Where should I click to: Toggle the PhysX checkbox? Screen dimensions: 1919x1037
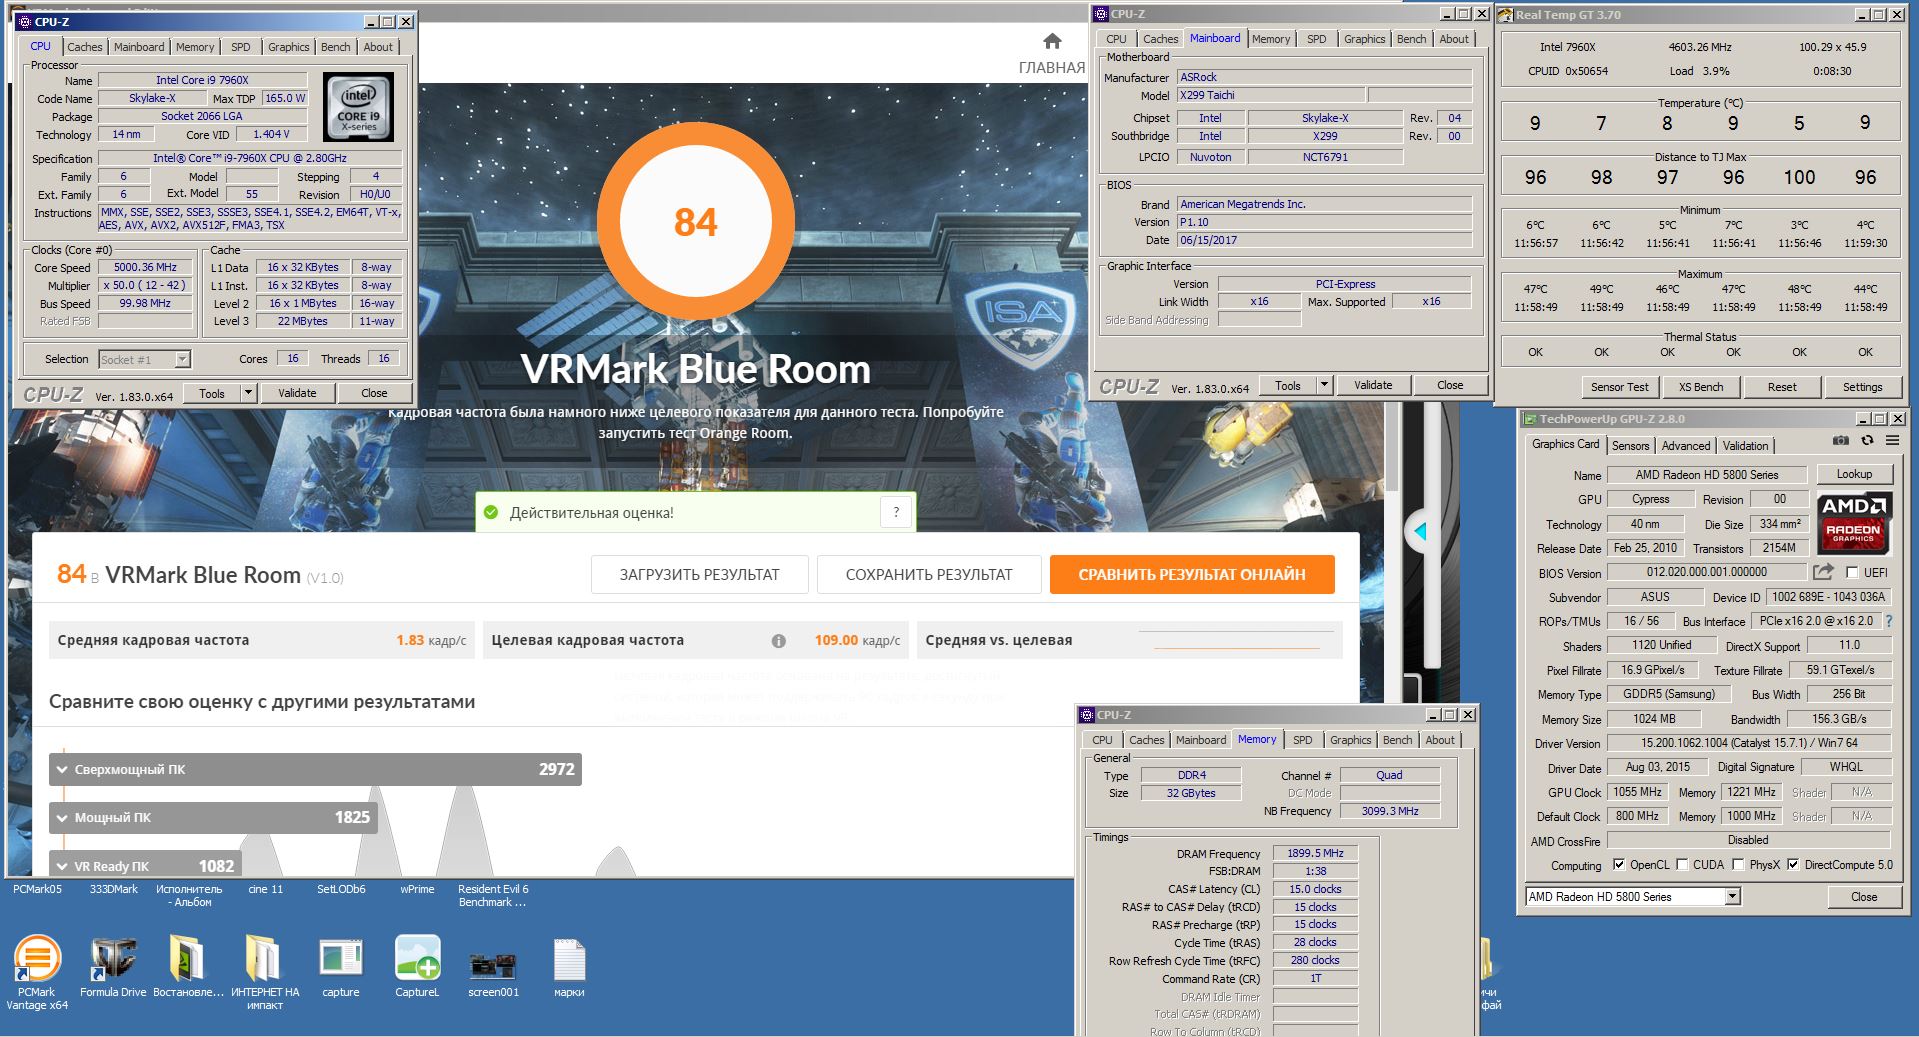tap(1738, 864)
